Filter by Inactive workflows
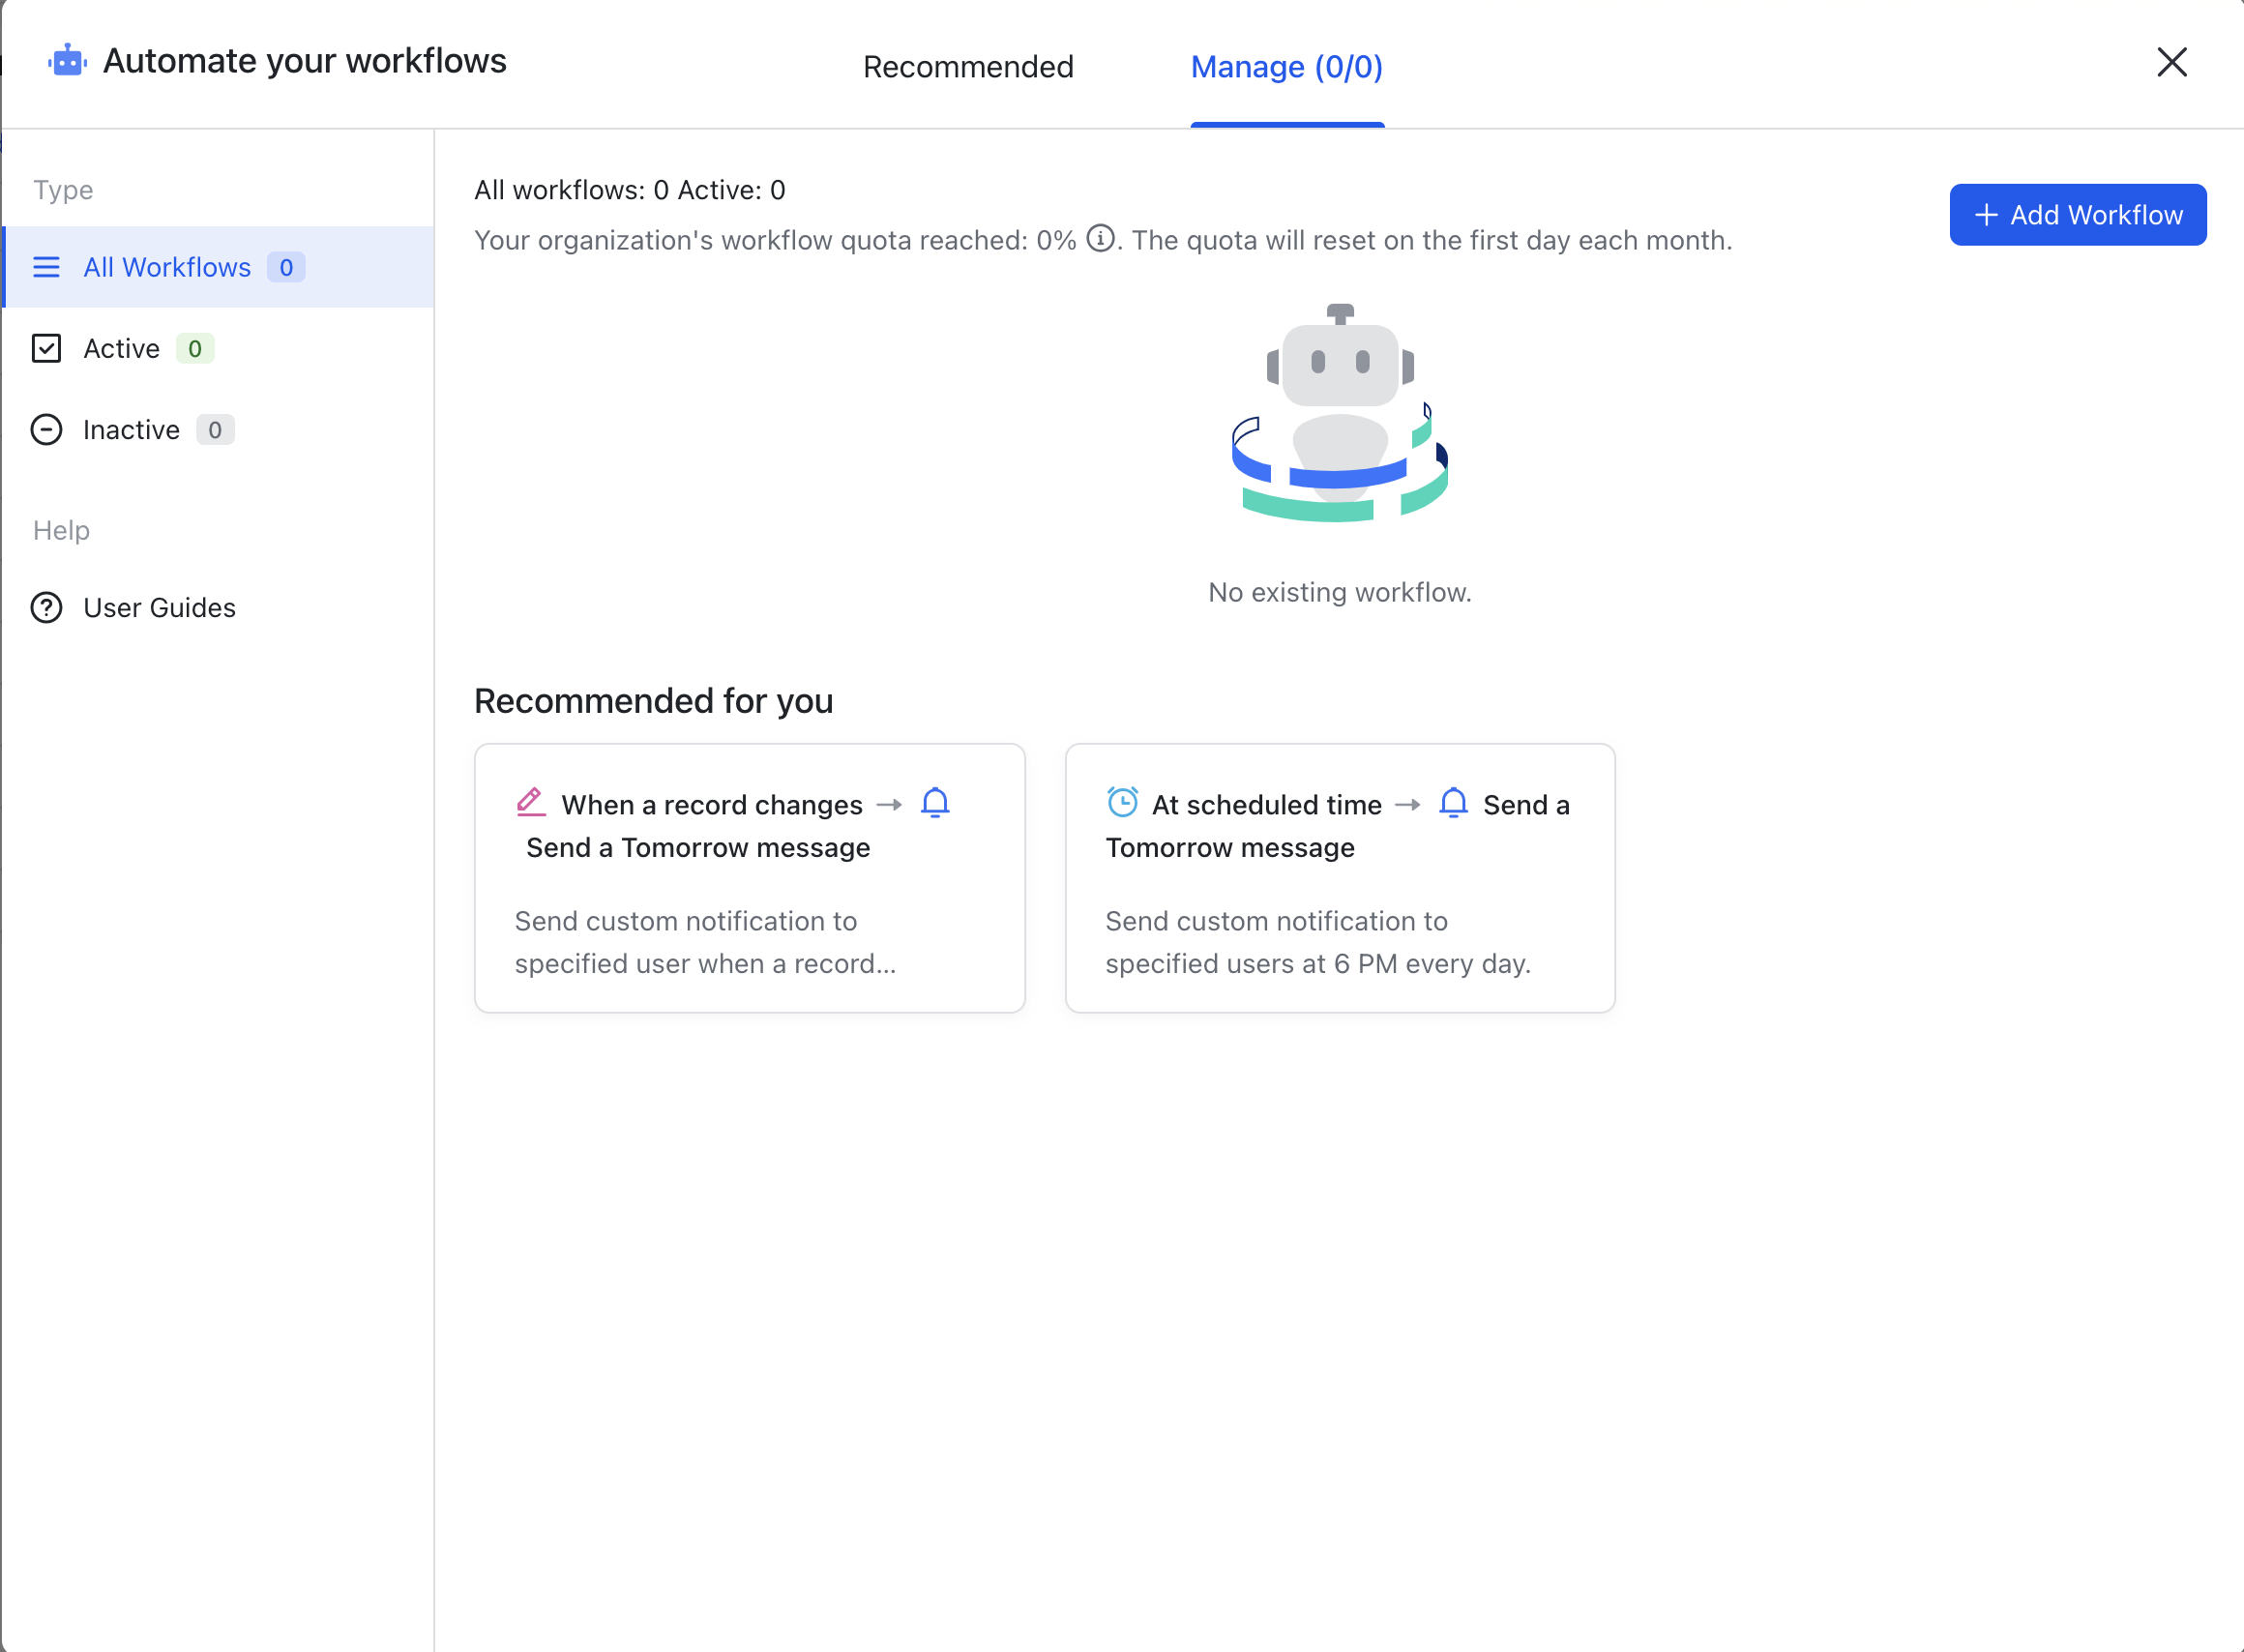Image resolution: width=2244 pixels, height=1652 pixels. click(131, 430)
